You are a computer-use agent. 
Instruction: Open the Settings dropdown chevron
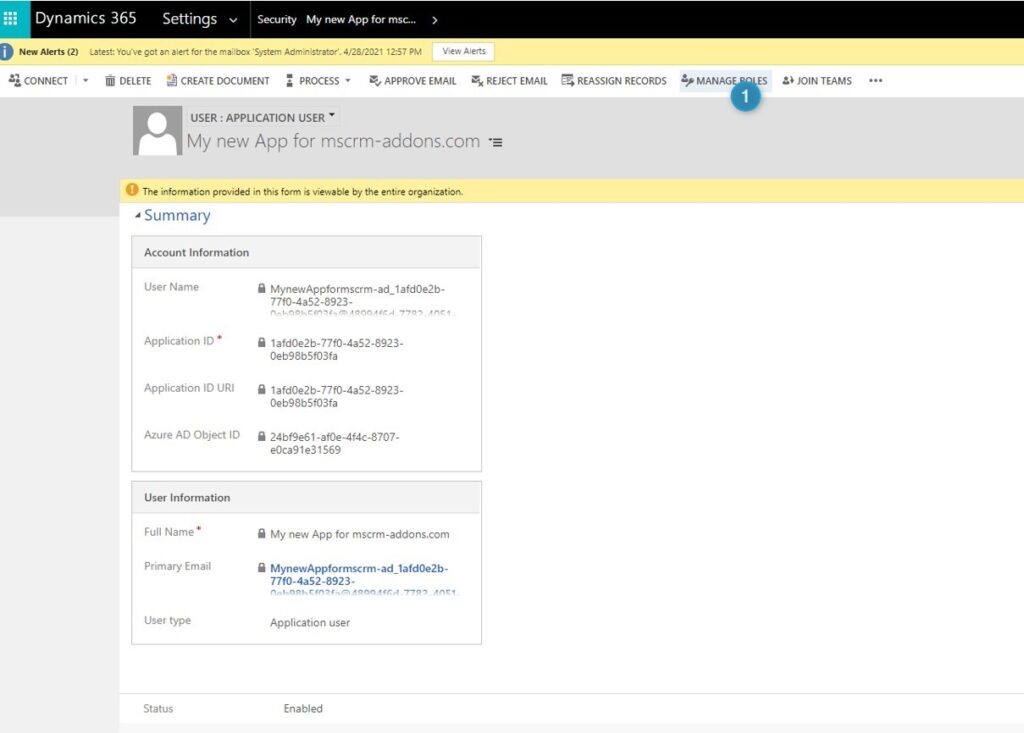tap(232, 19)
